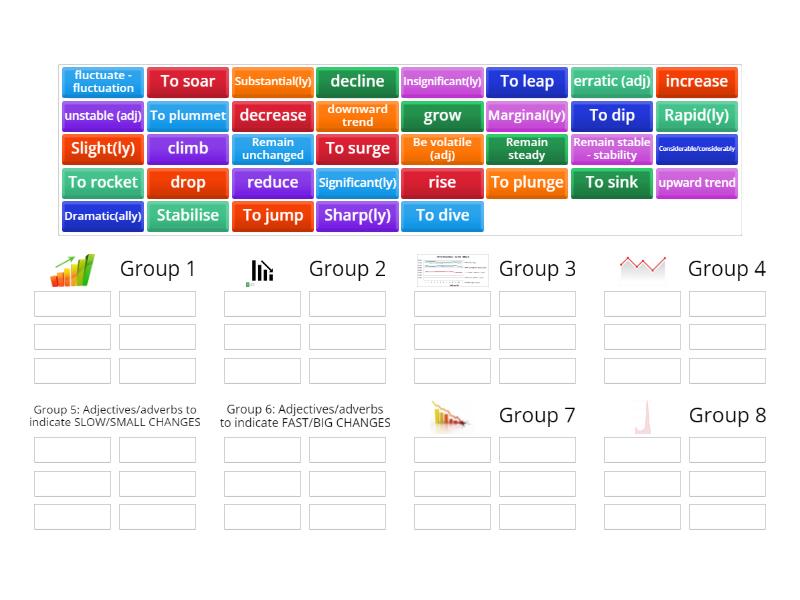800x600 pixels.
Task: Pick the 'decline' word tile
Action: [357, 82]
